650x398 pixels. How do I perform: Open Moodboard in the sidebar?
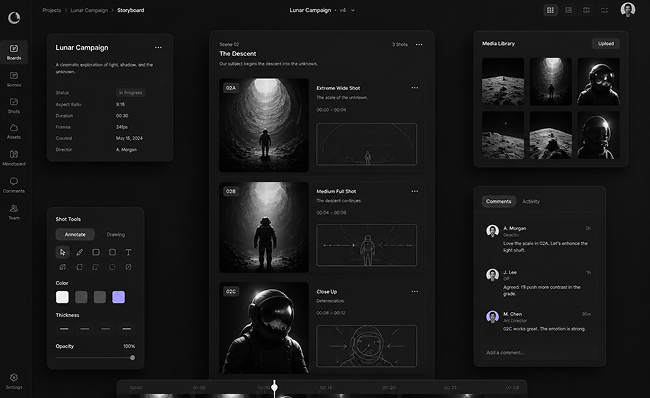[x=14, y=158]
